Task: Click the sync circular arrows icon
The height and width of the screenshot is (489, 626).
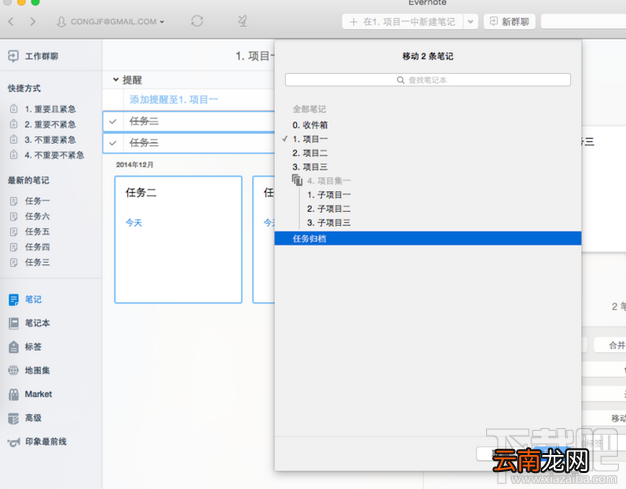Action: pos(197,21)
